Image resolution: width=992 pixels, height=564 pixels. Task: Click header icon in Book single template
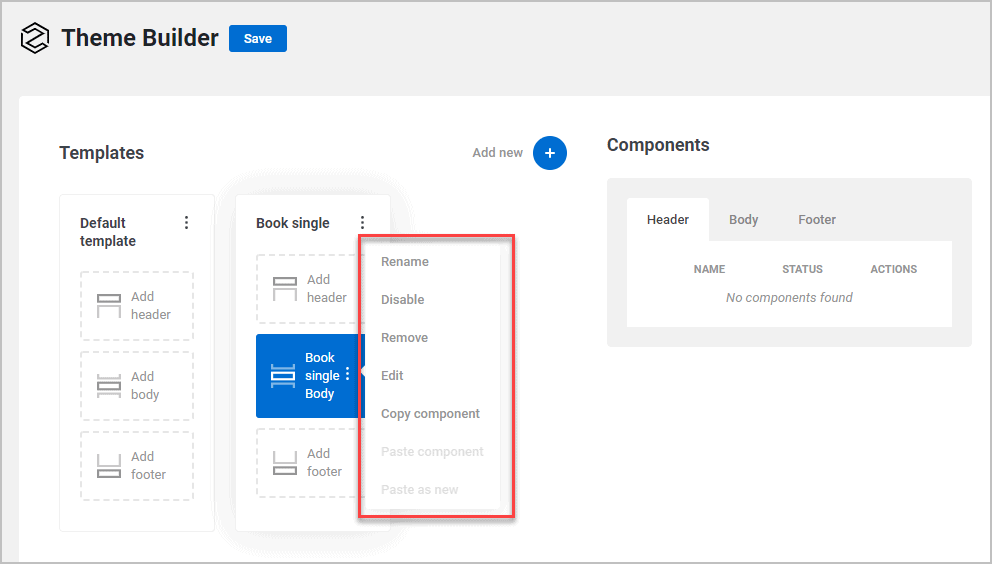coord(285,289)
